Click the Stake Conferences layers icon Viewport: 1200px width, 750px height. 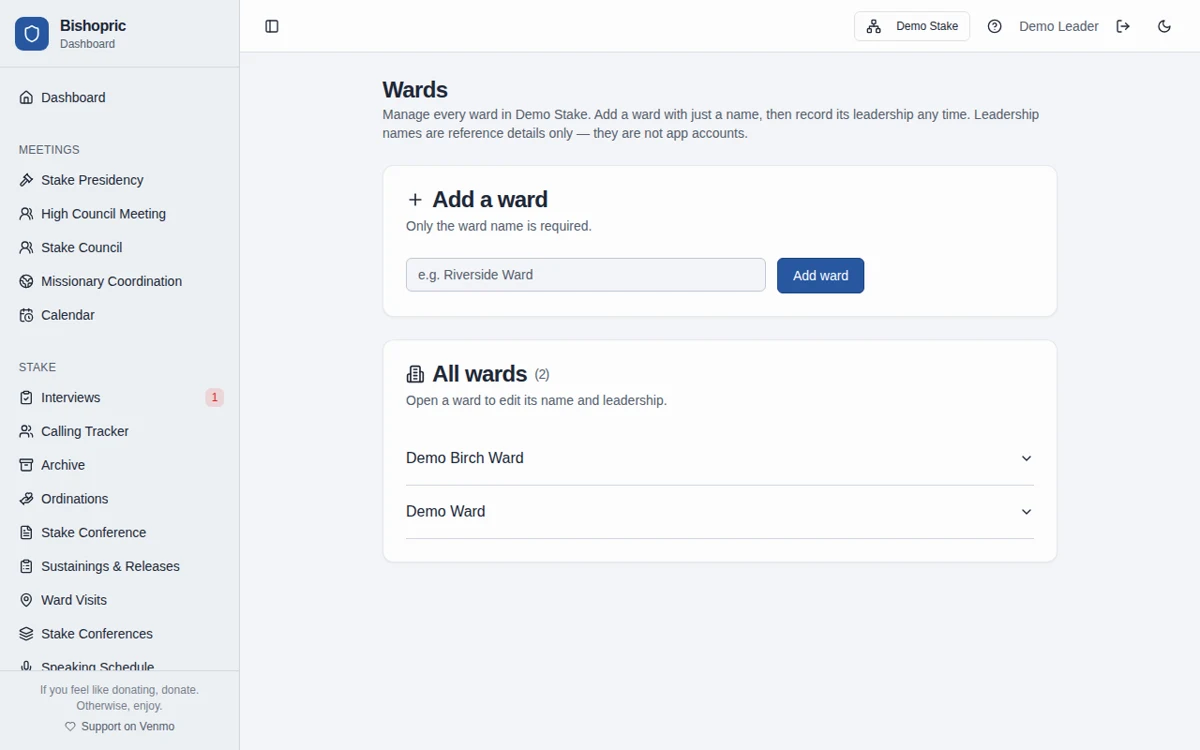(27, 634)
